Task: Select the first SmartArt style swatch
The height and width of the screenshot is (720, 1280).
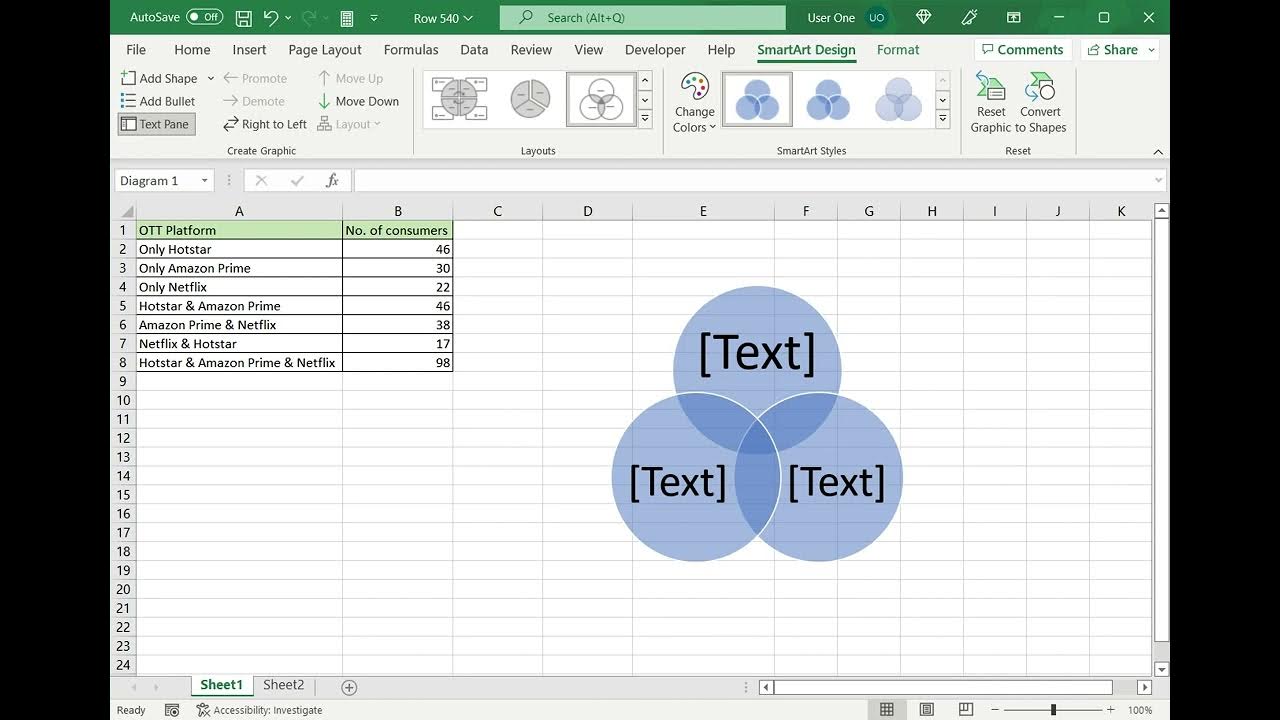Action: (757, 98)
